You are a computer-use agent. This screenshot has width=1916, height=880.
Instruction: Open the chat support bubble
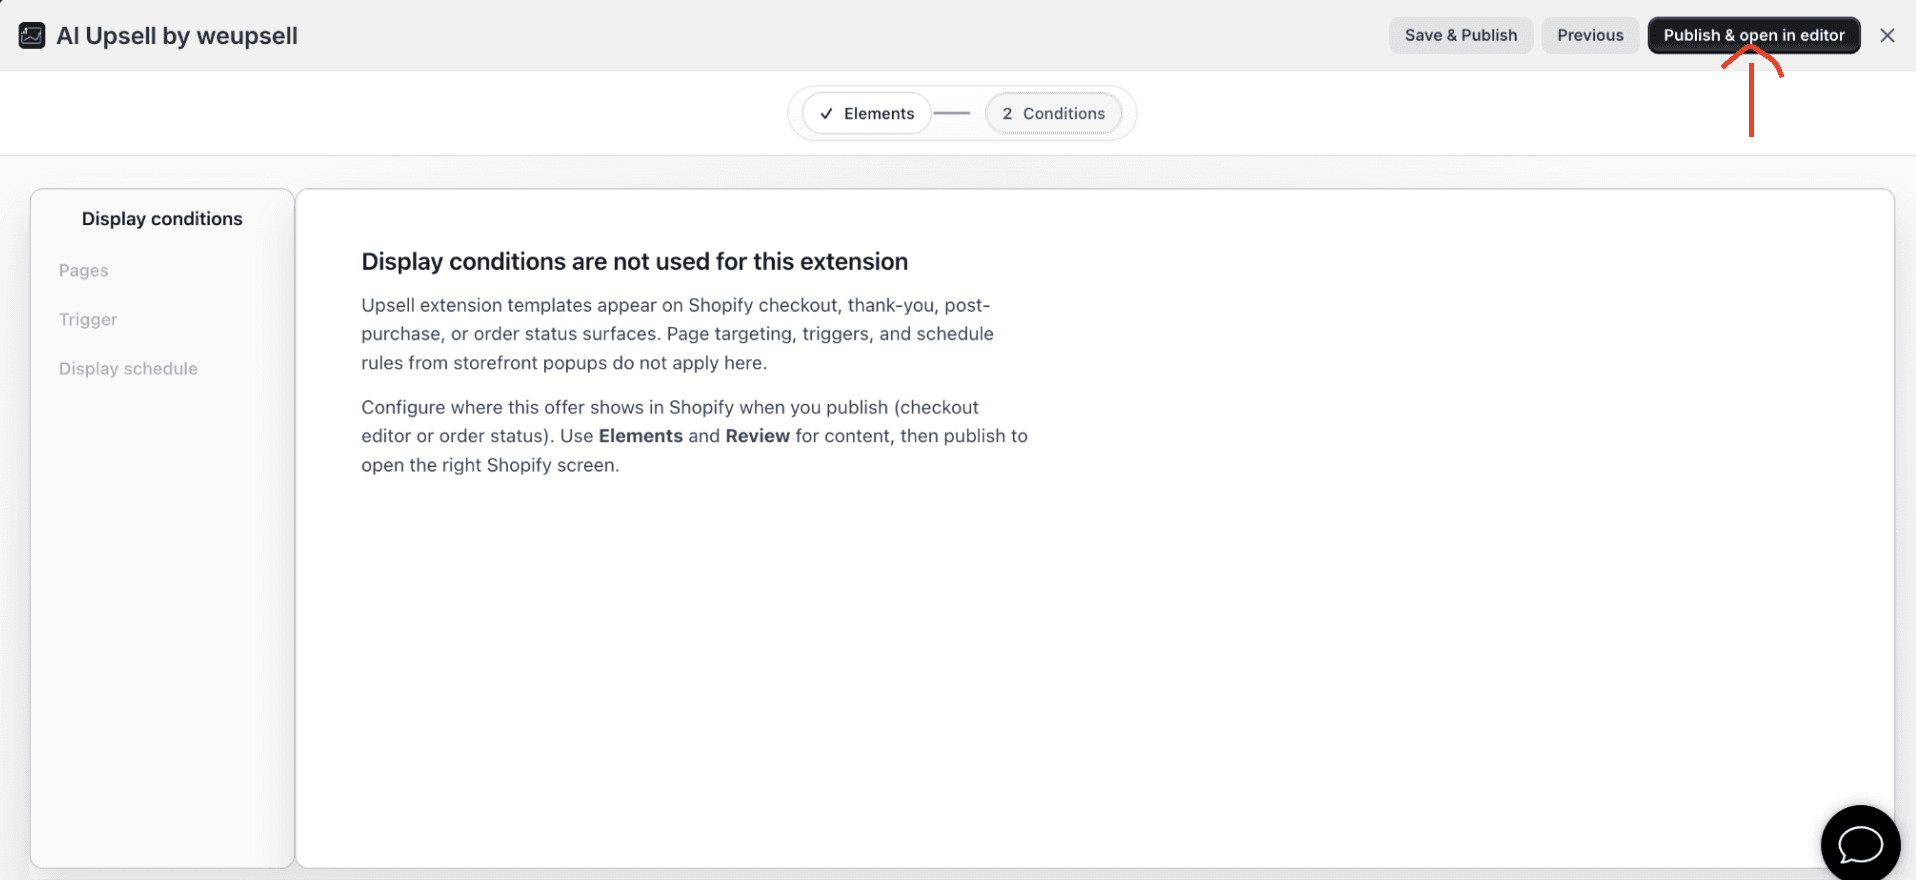(x=1860, y=843)
